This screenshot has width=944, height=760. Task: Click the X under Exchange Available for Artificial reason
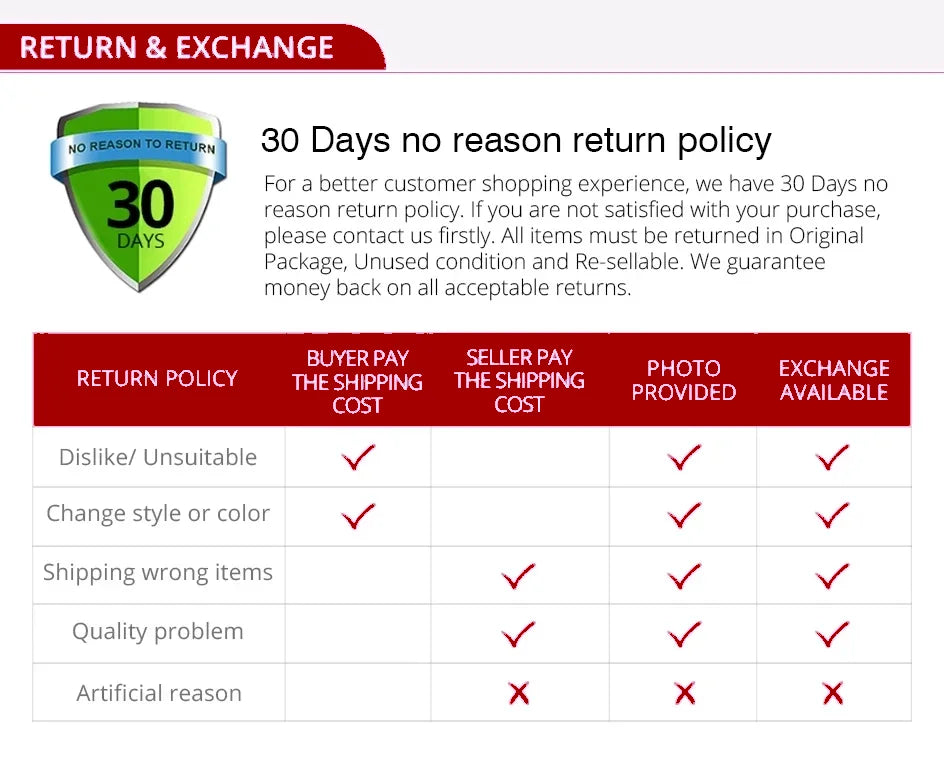tap(832, 692)
